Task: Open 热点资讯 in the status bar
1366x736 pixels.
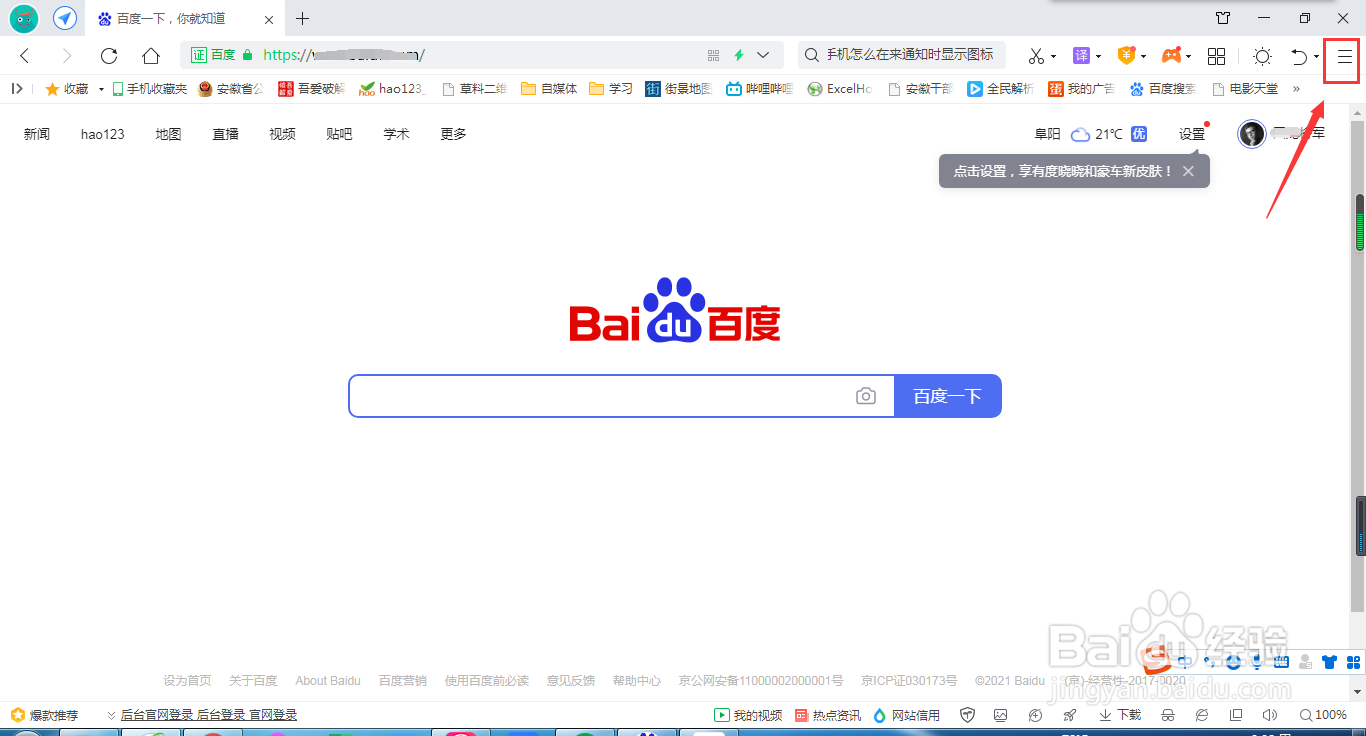Action: [828, 715]
